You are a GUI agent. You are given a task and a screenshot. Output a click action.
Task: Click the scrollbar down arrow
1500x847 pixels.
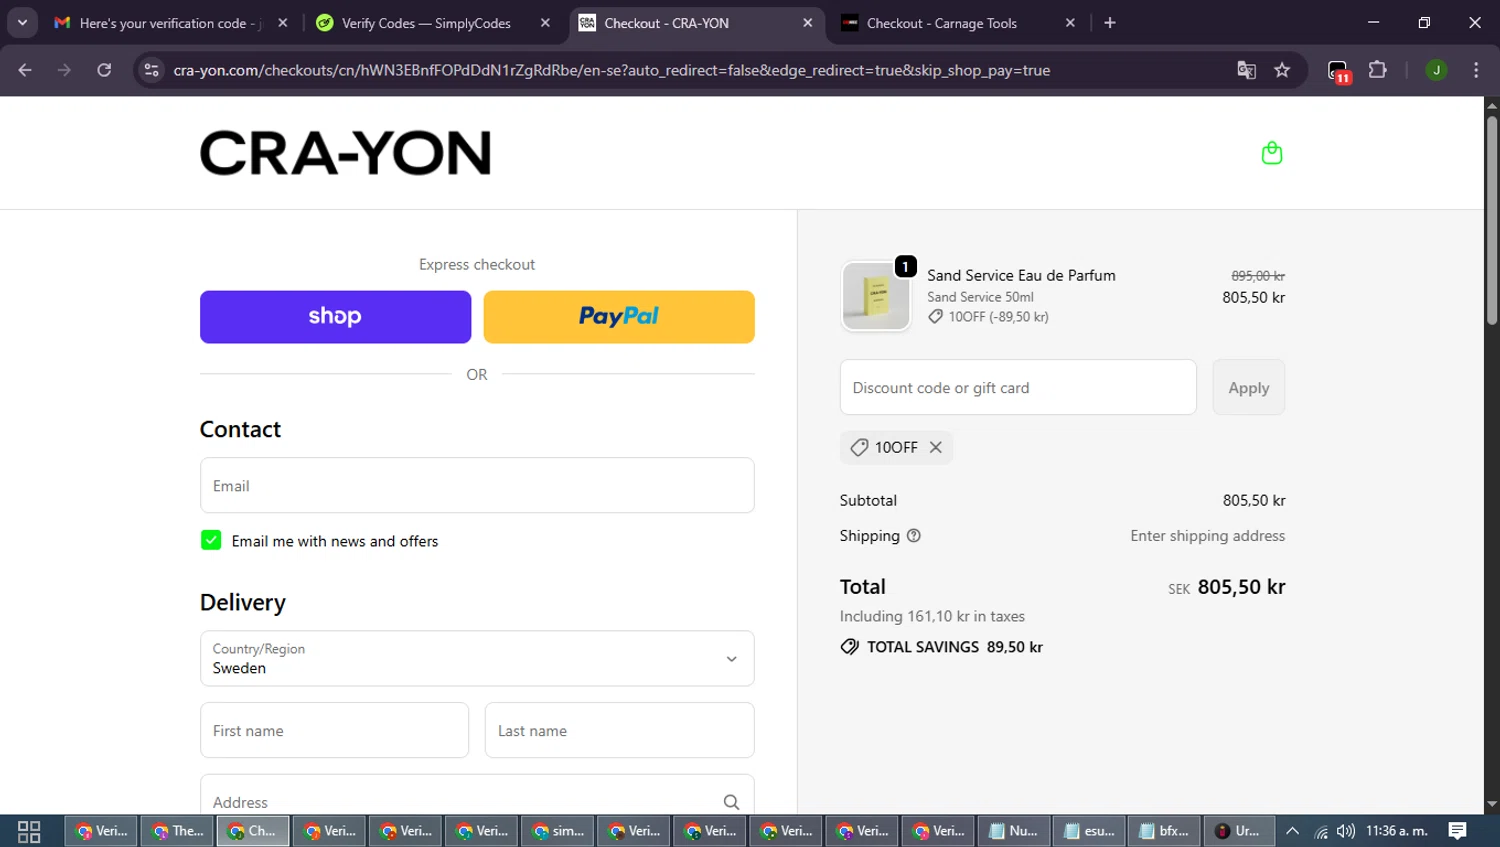point(1492,805)
